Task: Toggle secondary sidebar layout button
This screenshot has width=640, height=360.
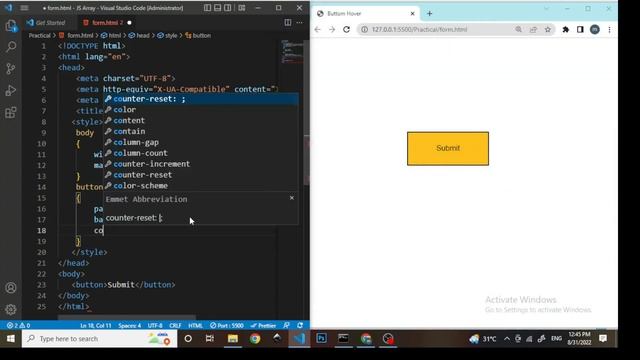Action: 228,8
